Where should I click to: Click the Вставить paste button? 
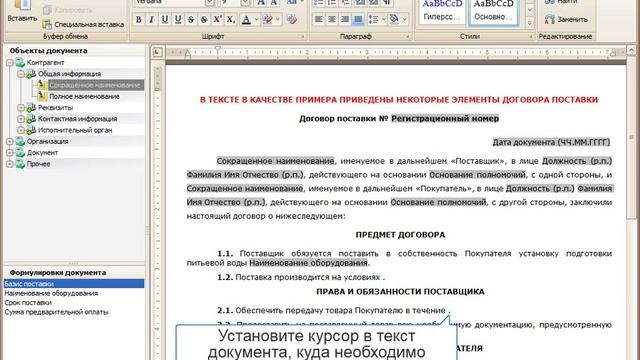pos(22,11)
